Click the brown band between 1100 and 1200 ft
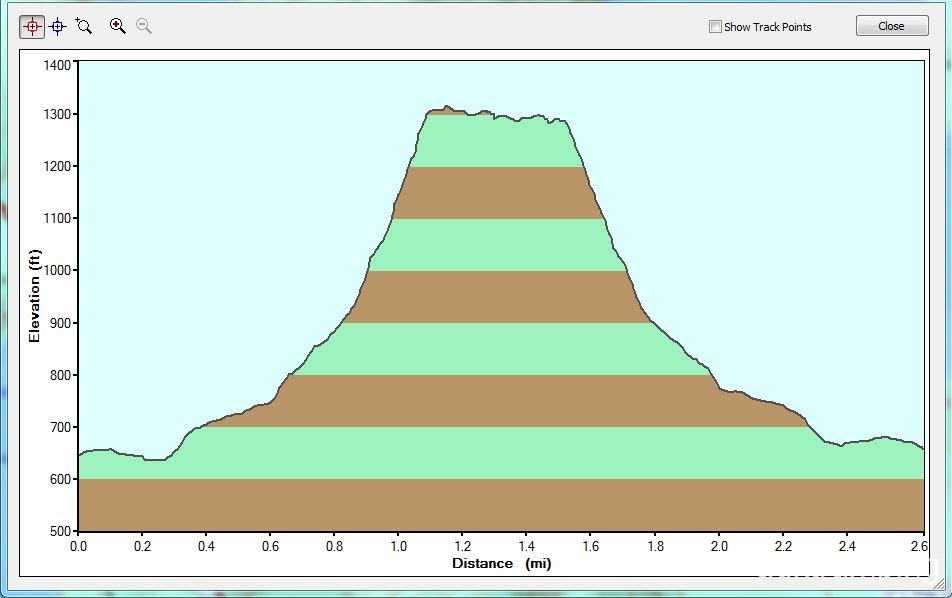Image resolution: width=952 pixels, height=598 pixels. pos(498,193)
